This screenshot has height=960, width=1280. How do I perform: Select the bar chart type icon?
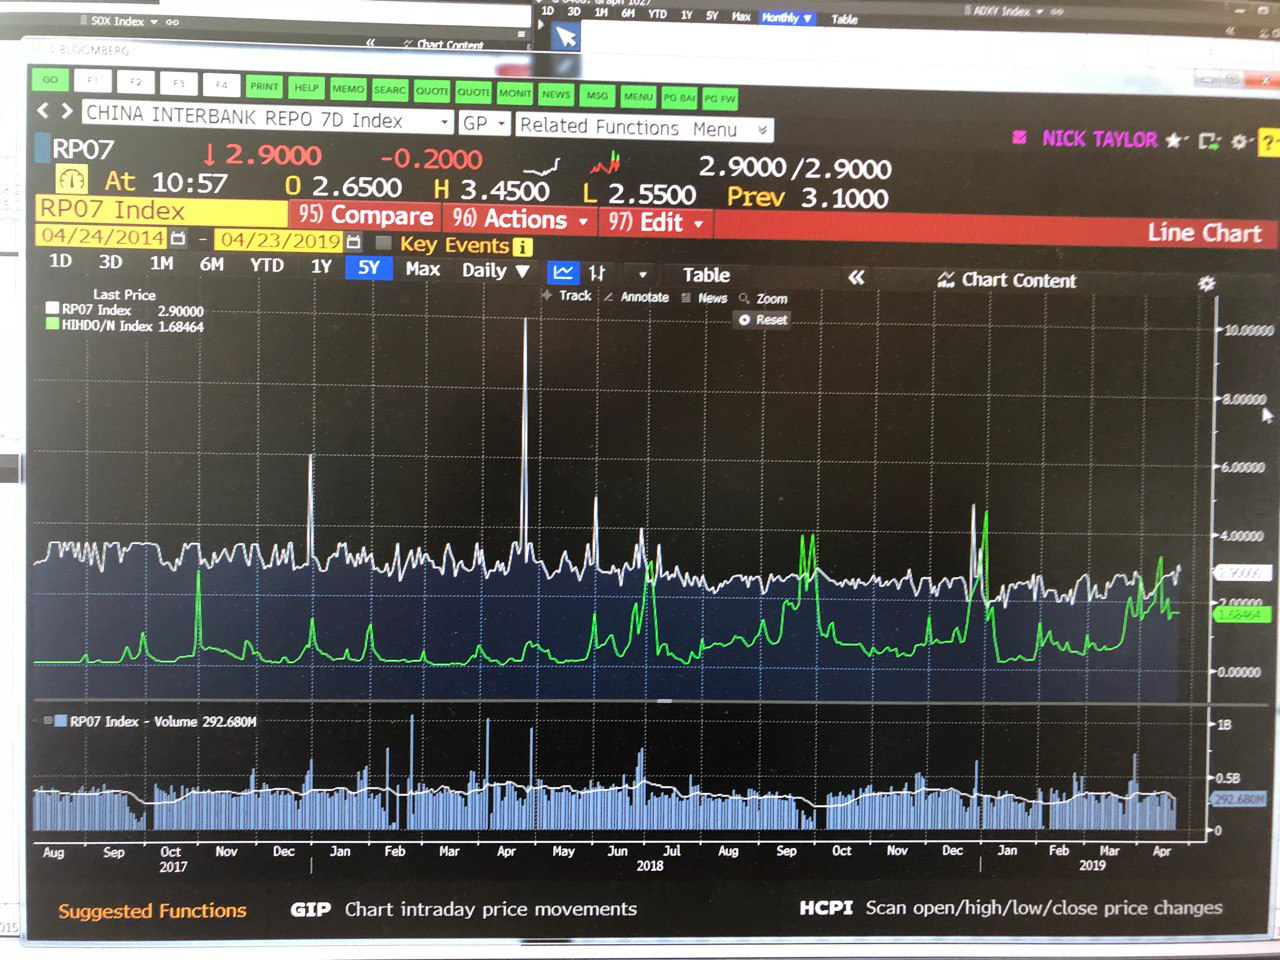point(597,273)
